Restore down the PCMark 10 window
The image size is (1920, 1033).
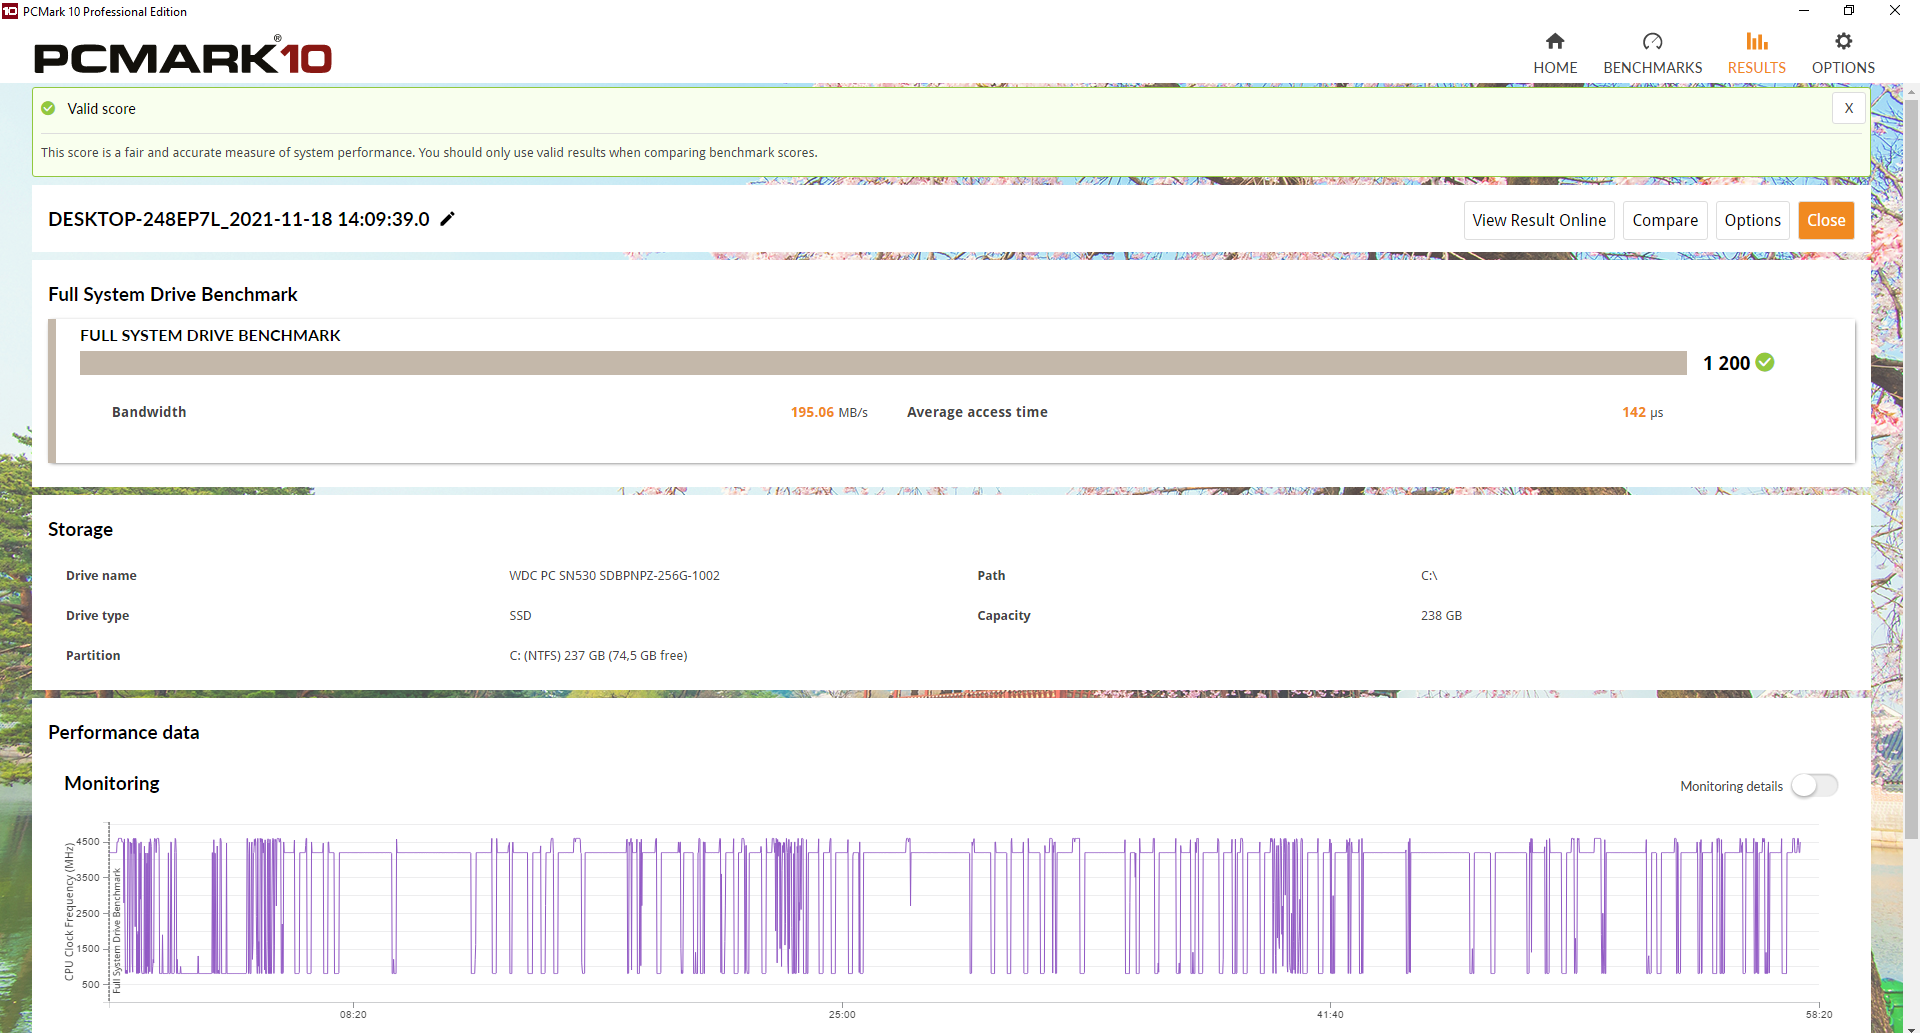point(1848,11)
